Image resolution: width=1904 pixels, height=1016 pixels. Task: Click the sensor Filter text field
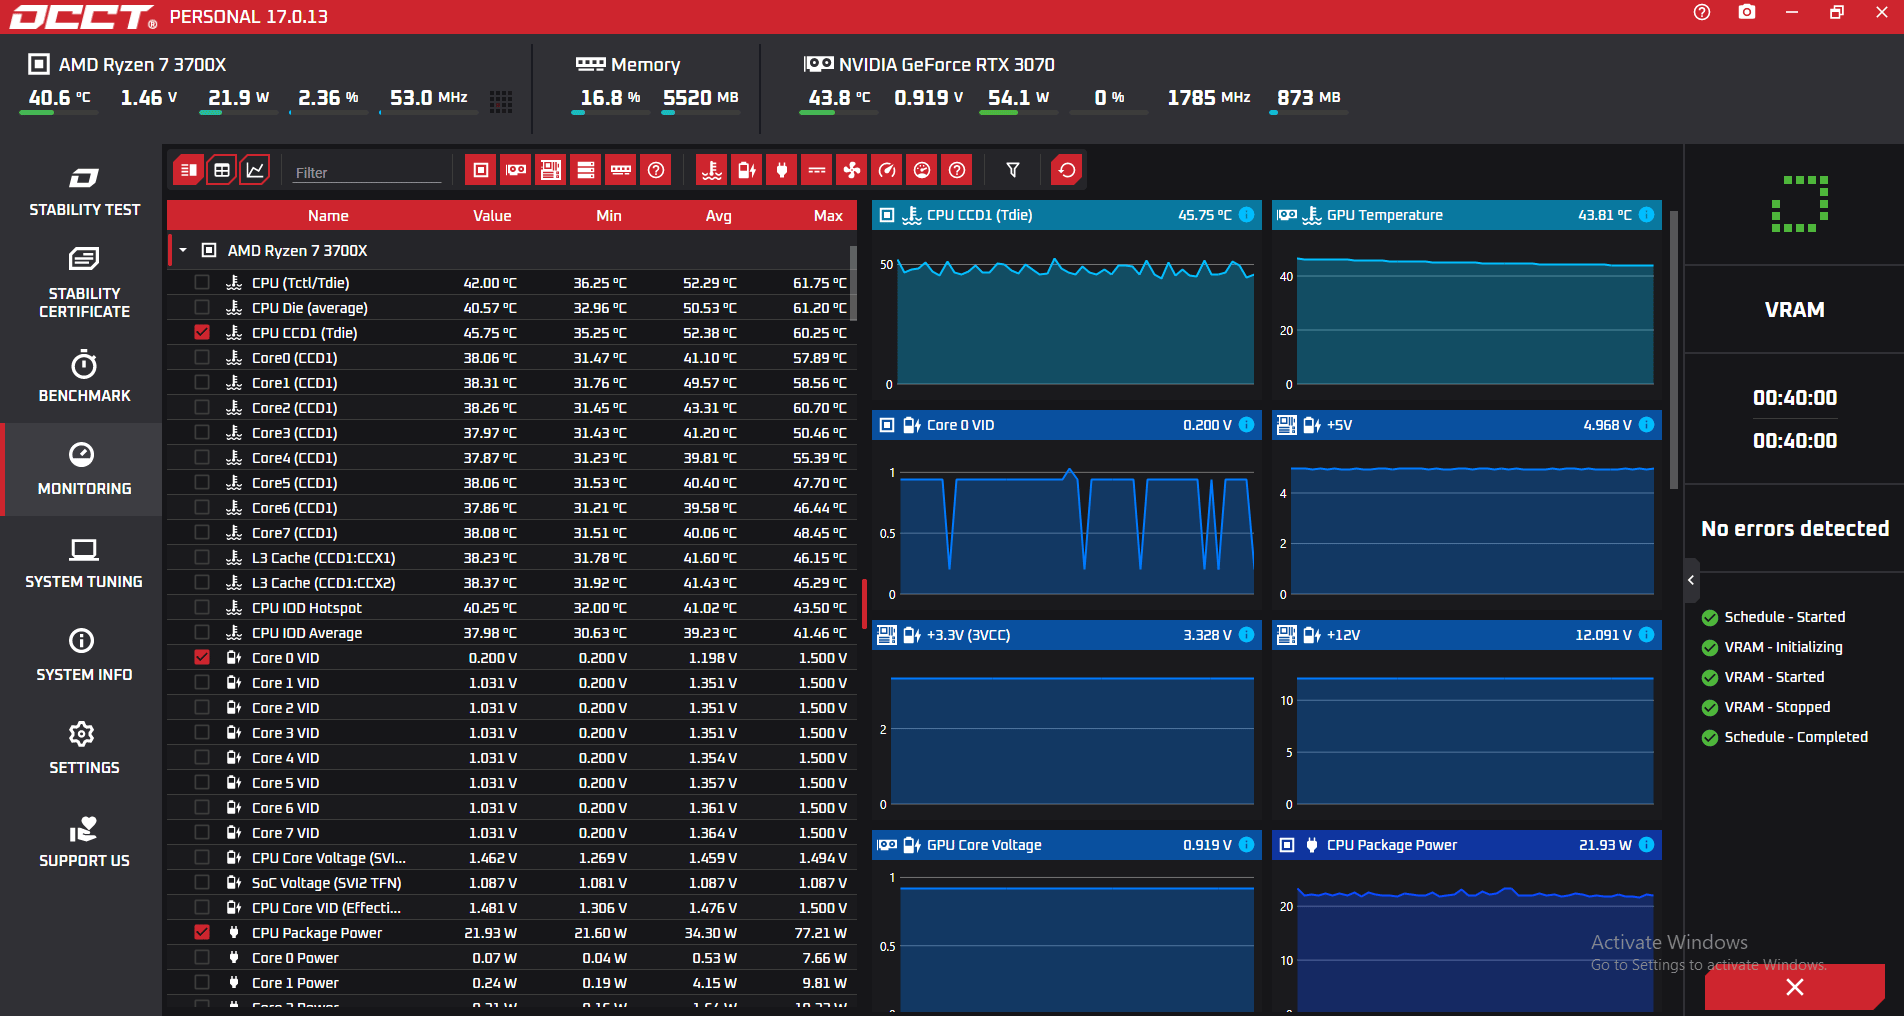[367, 172]
